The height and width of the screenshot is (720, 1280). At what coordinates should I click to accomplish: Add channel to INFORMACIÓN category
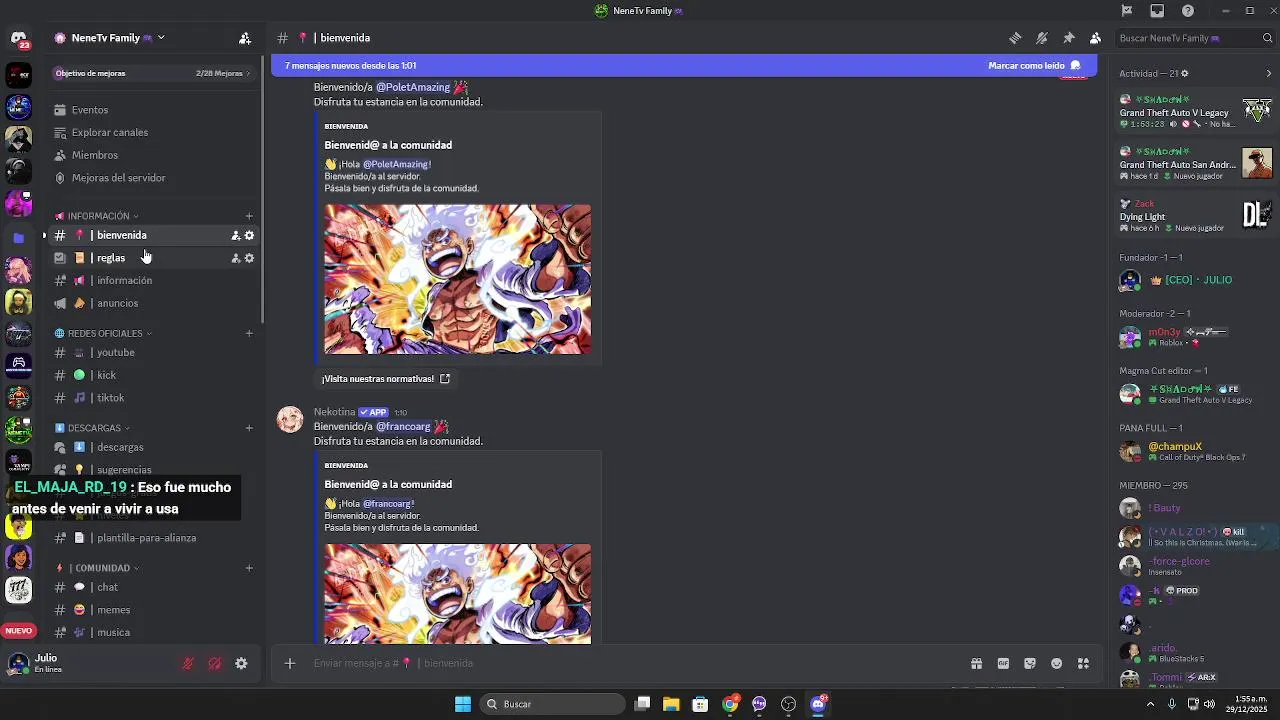(x=249, y=216)
